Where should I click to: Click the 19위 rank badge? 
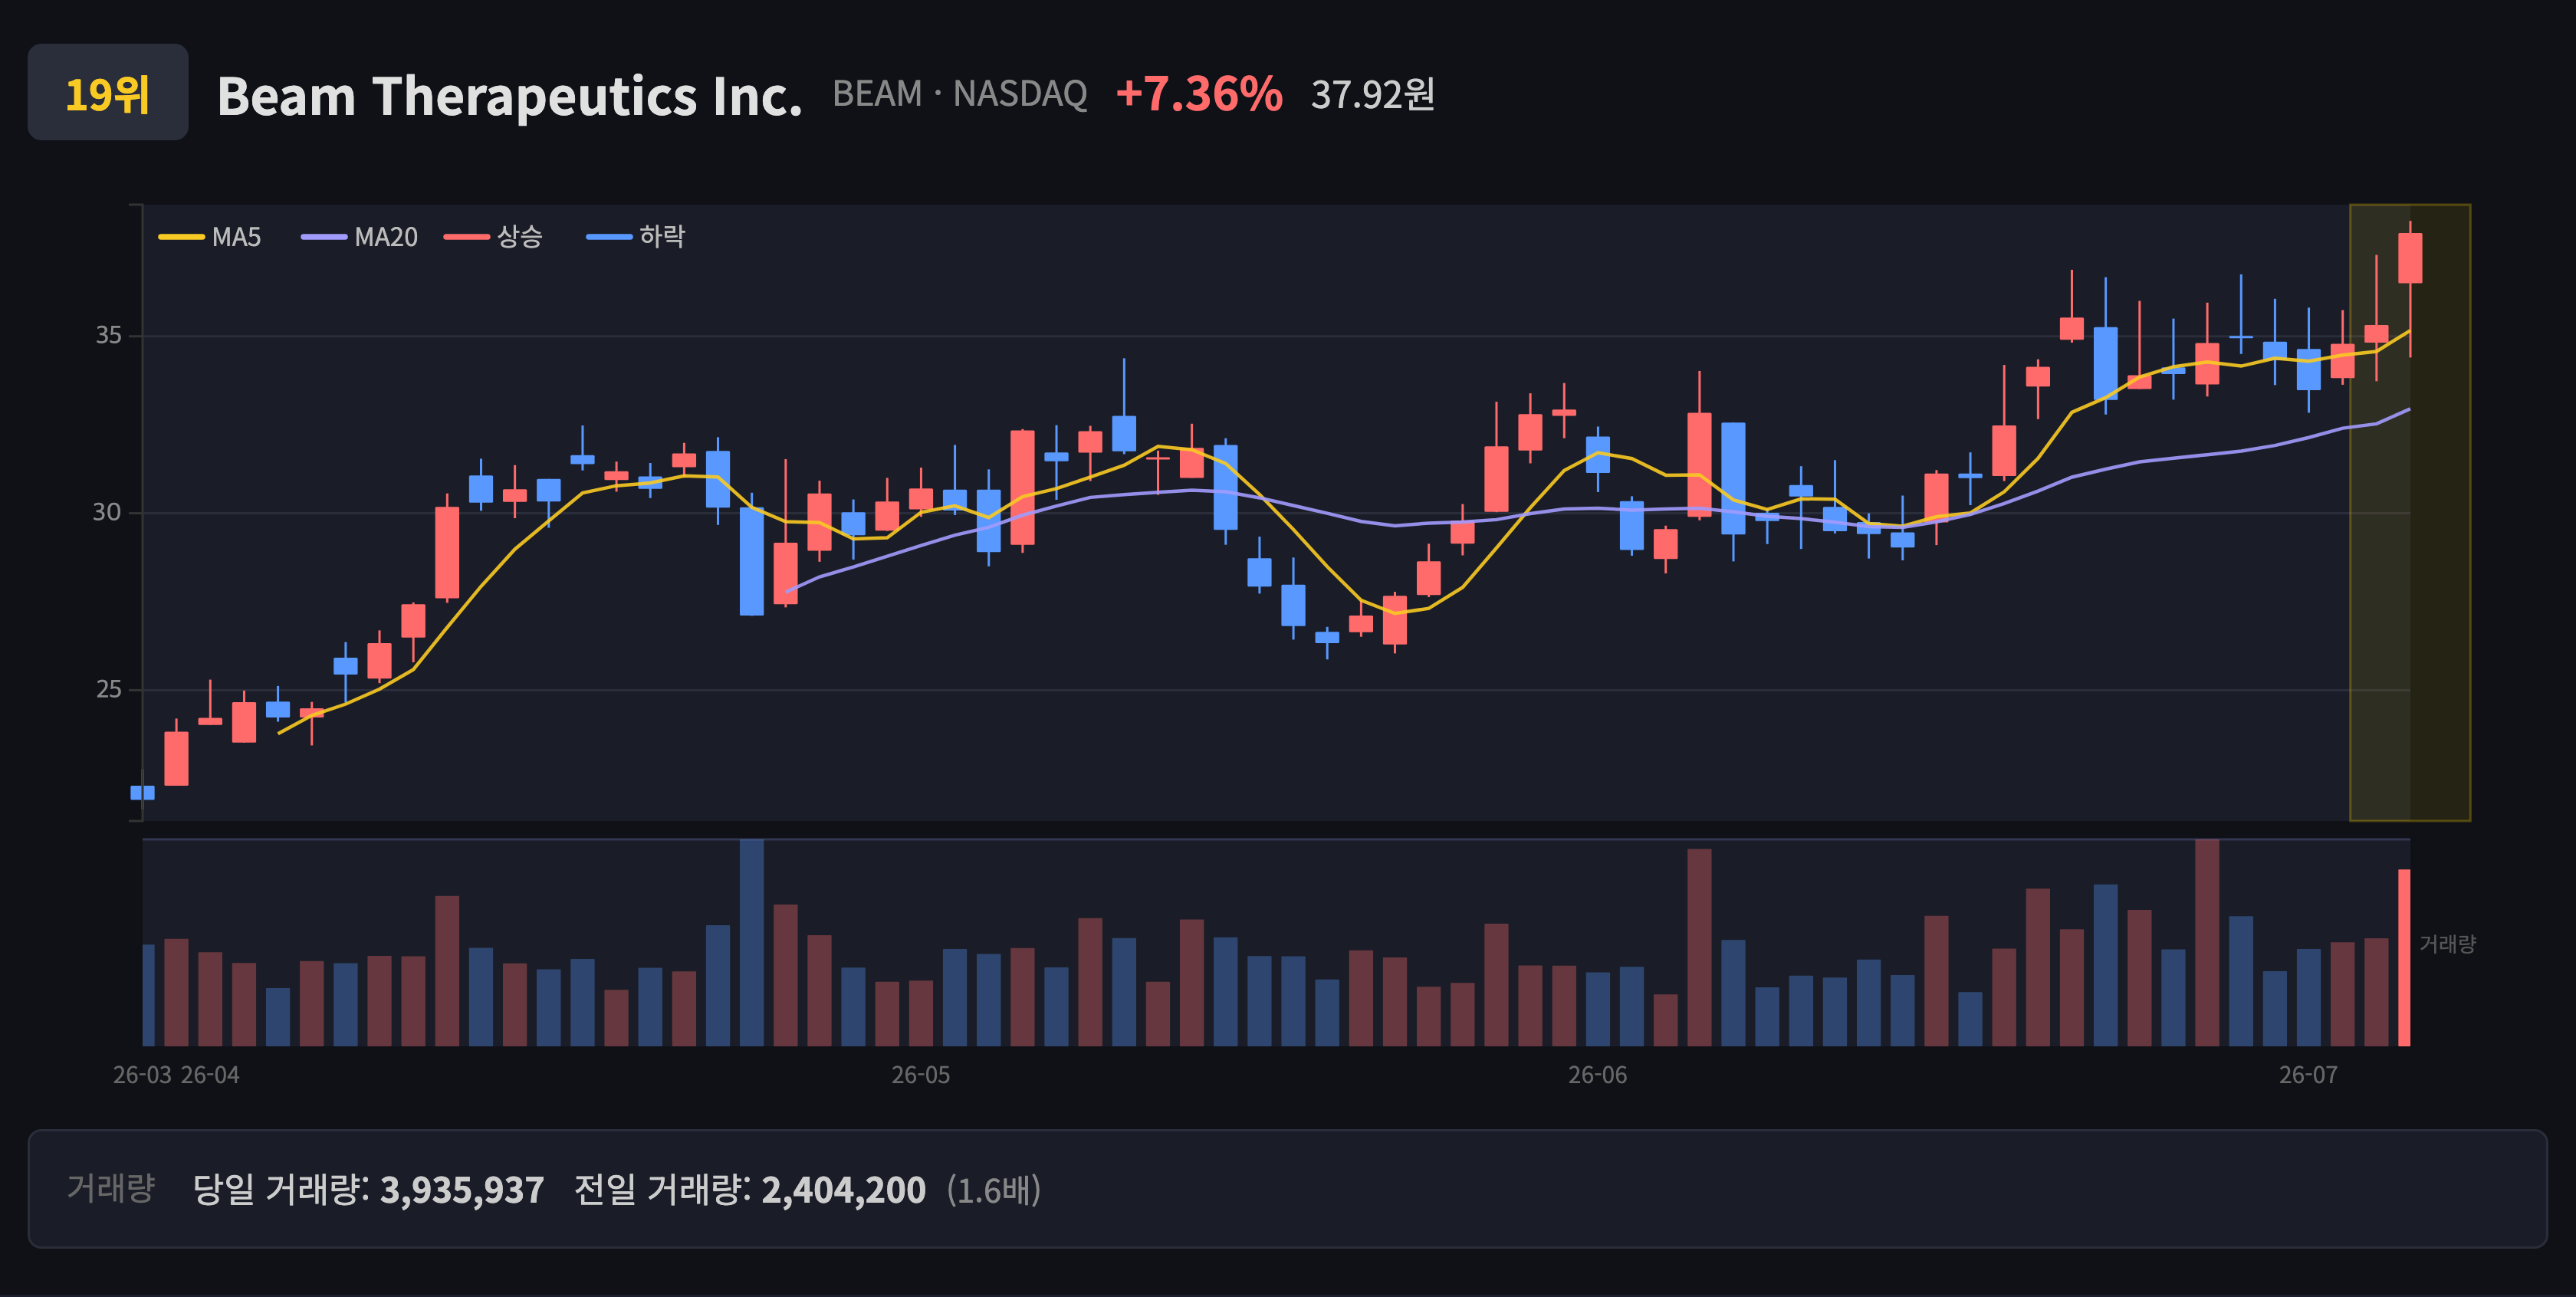(x=108, y=92)
